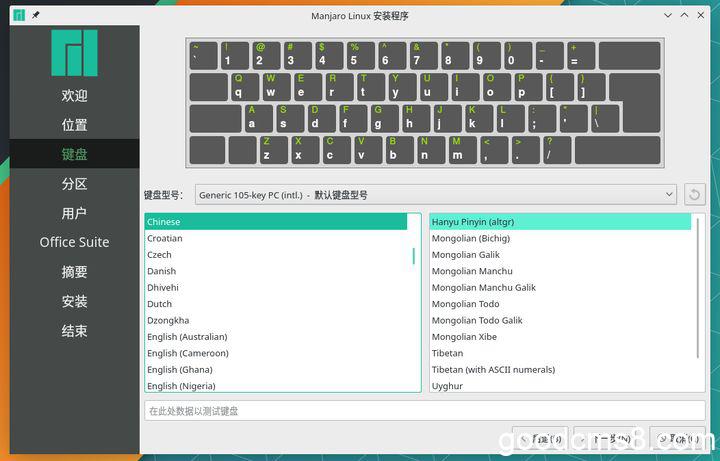
Task: Choose Czech from the layout list
Action: [276, 255]
